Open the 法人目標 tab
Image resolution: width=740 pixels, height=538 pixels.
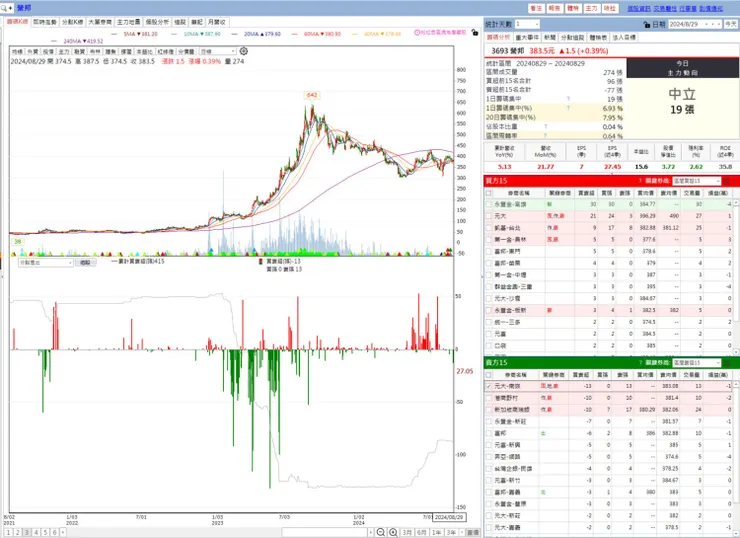pos(624,37)
